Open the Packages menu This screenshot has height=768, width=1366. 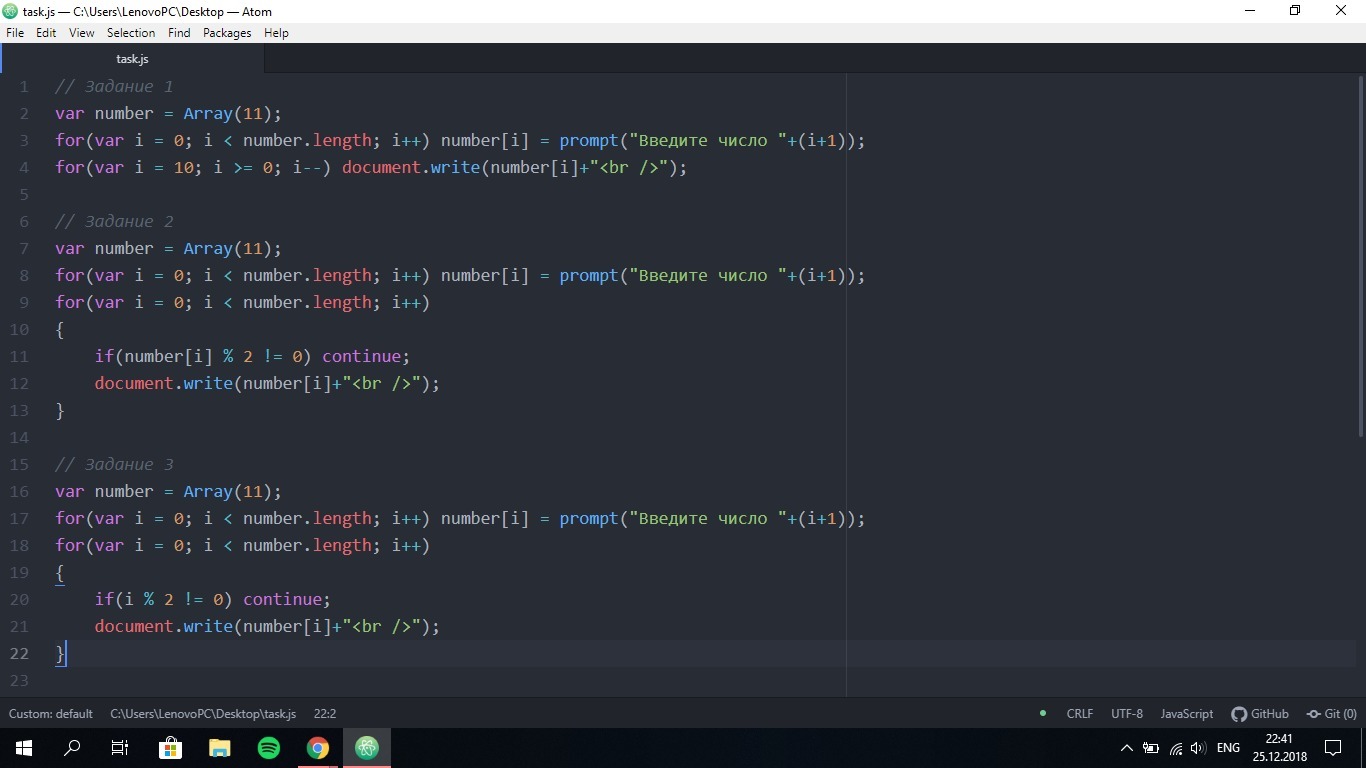[x=227, y=33]
